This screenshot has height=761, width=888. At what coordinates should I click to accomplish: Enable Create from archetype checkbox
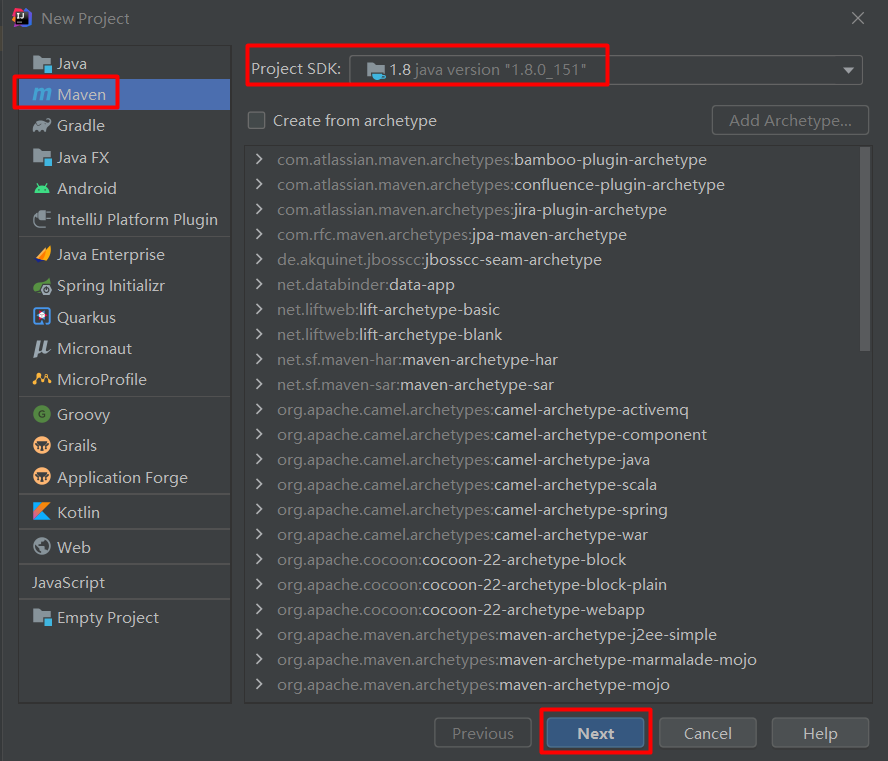[257, 120]
